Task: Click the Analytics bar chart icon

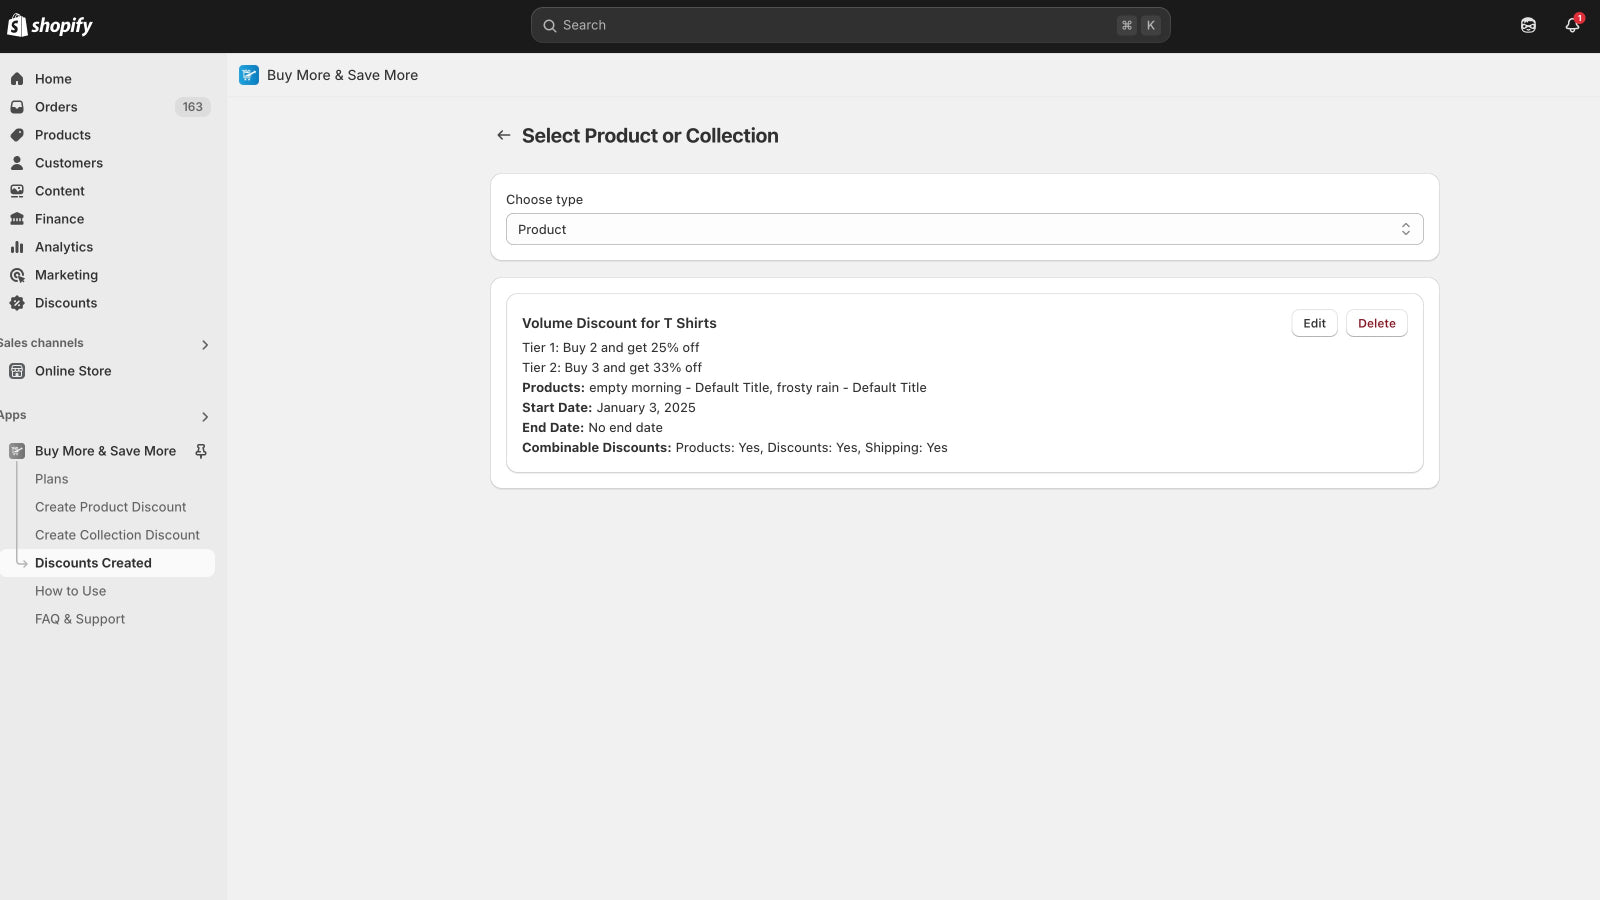Action: point(17,247)
